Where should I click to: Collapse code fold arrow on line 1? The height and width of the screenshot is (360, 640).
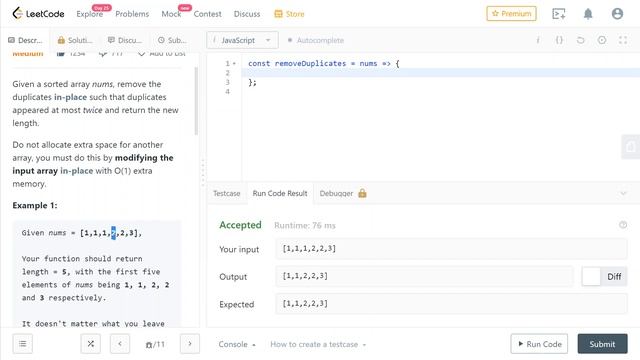(234, 63)
